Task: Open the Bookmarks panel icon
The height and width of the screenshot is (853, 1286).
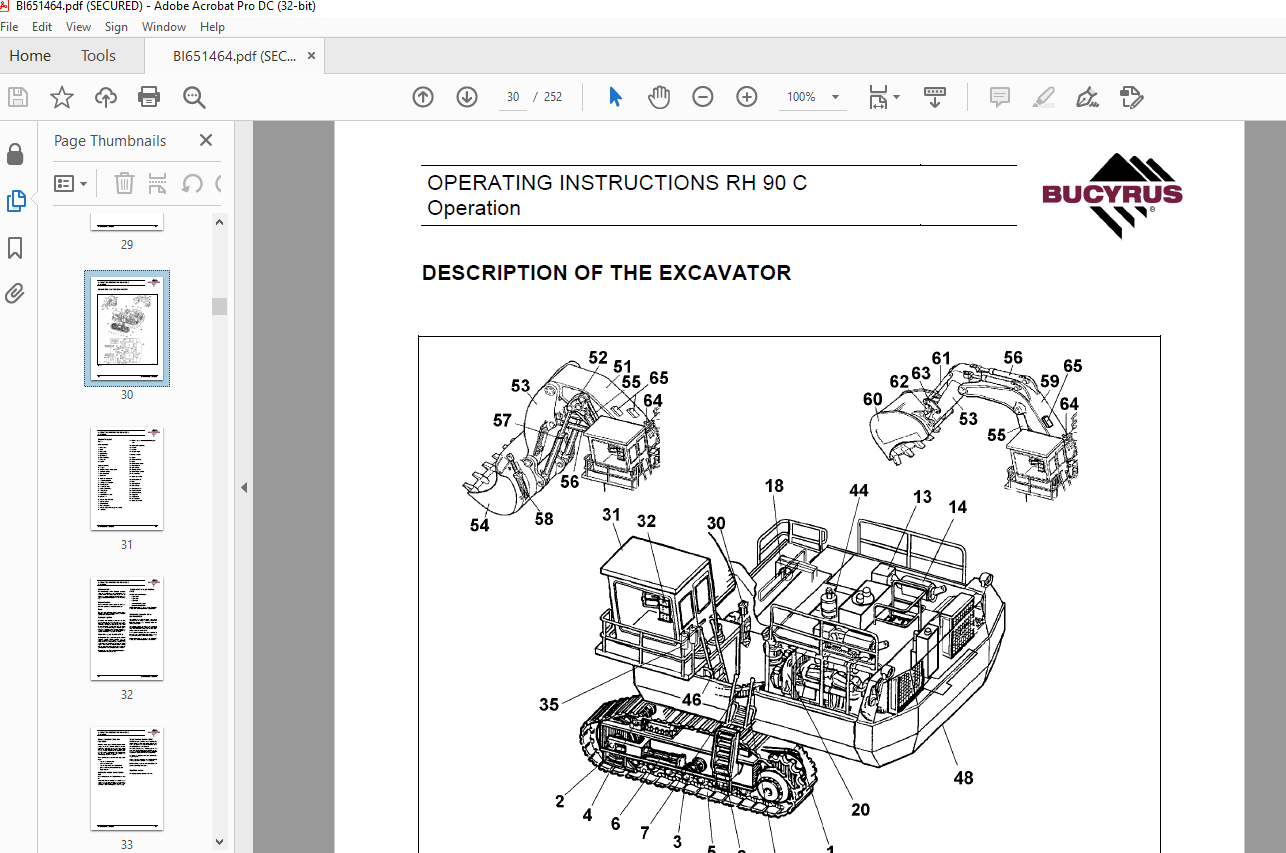Action: 15,248
